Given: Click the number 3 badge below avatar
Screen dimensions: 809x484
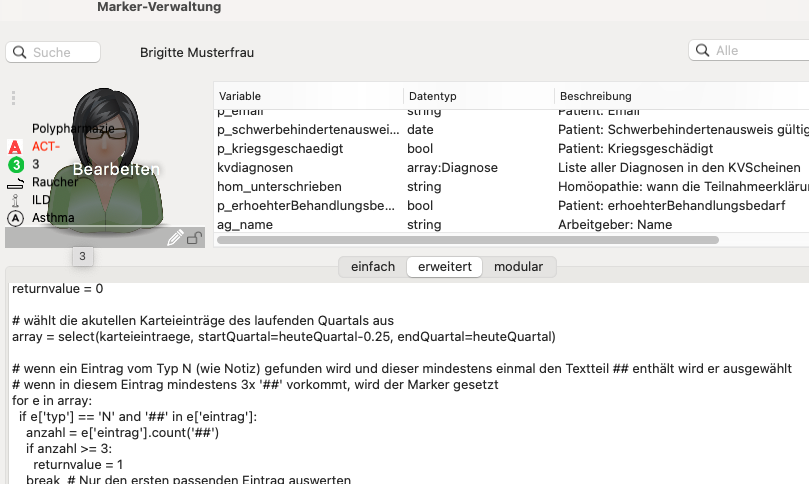Looking at the screenshot, I should 83,256.
